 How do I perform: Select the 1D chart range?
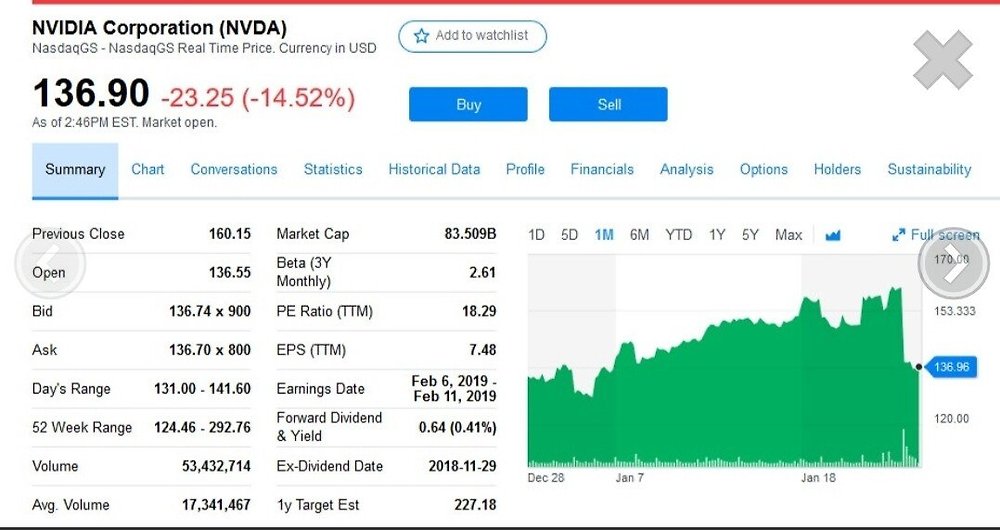[536, 235]
